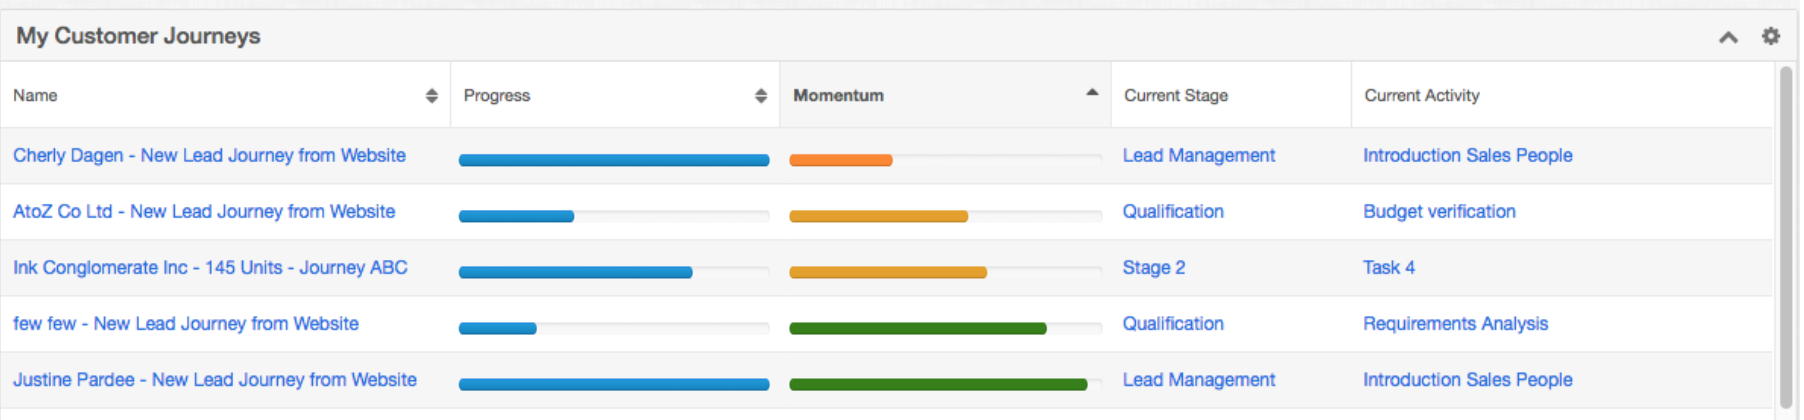The width and height of the screenshot is (1804, 420).
Task: Click the vertical scrollbar on the right
Action: pos(1786,240)
